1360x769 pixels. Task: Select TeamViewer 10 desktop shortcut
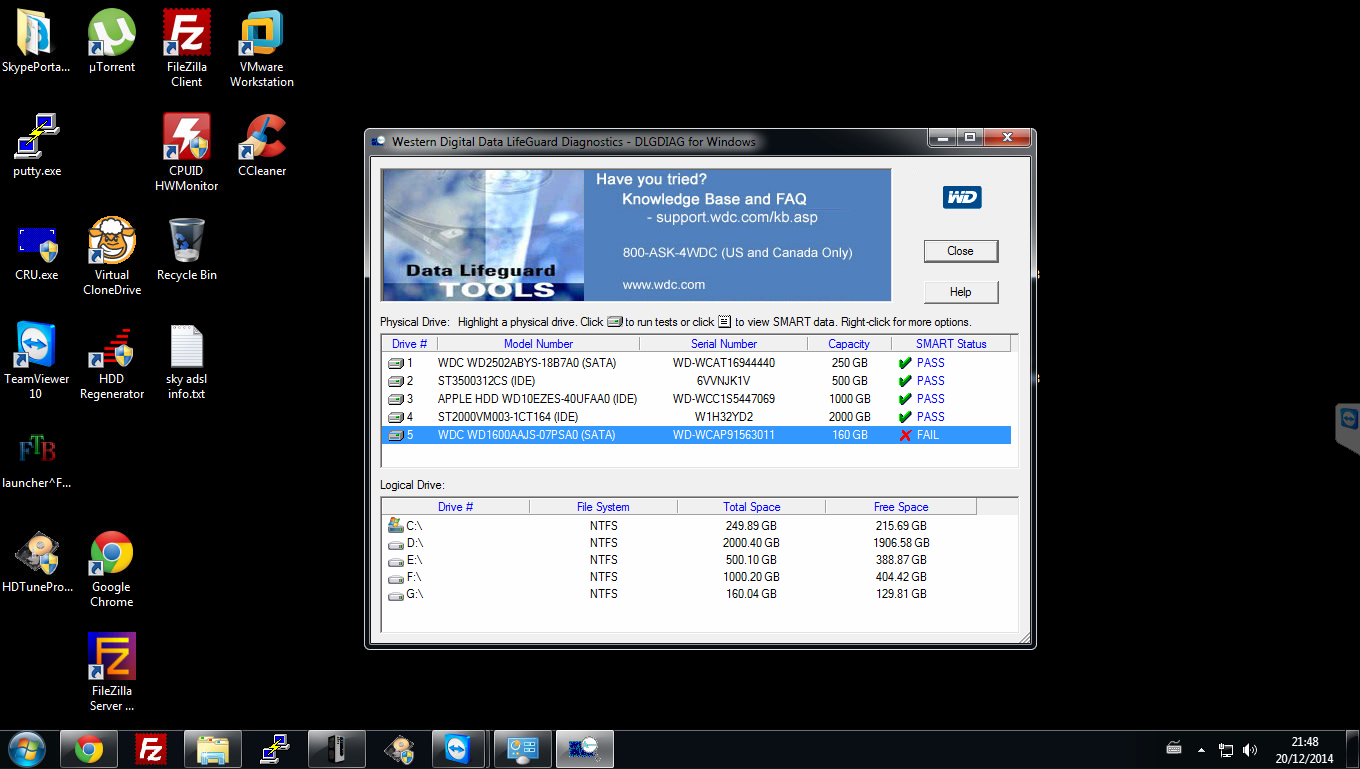[37, 361]
